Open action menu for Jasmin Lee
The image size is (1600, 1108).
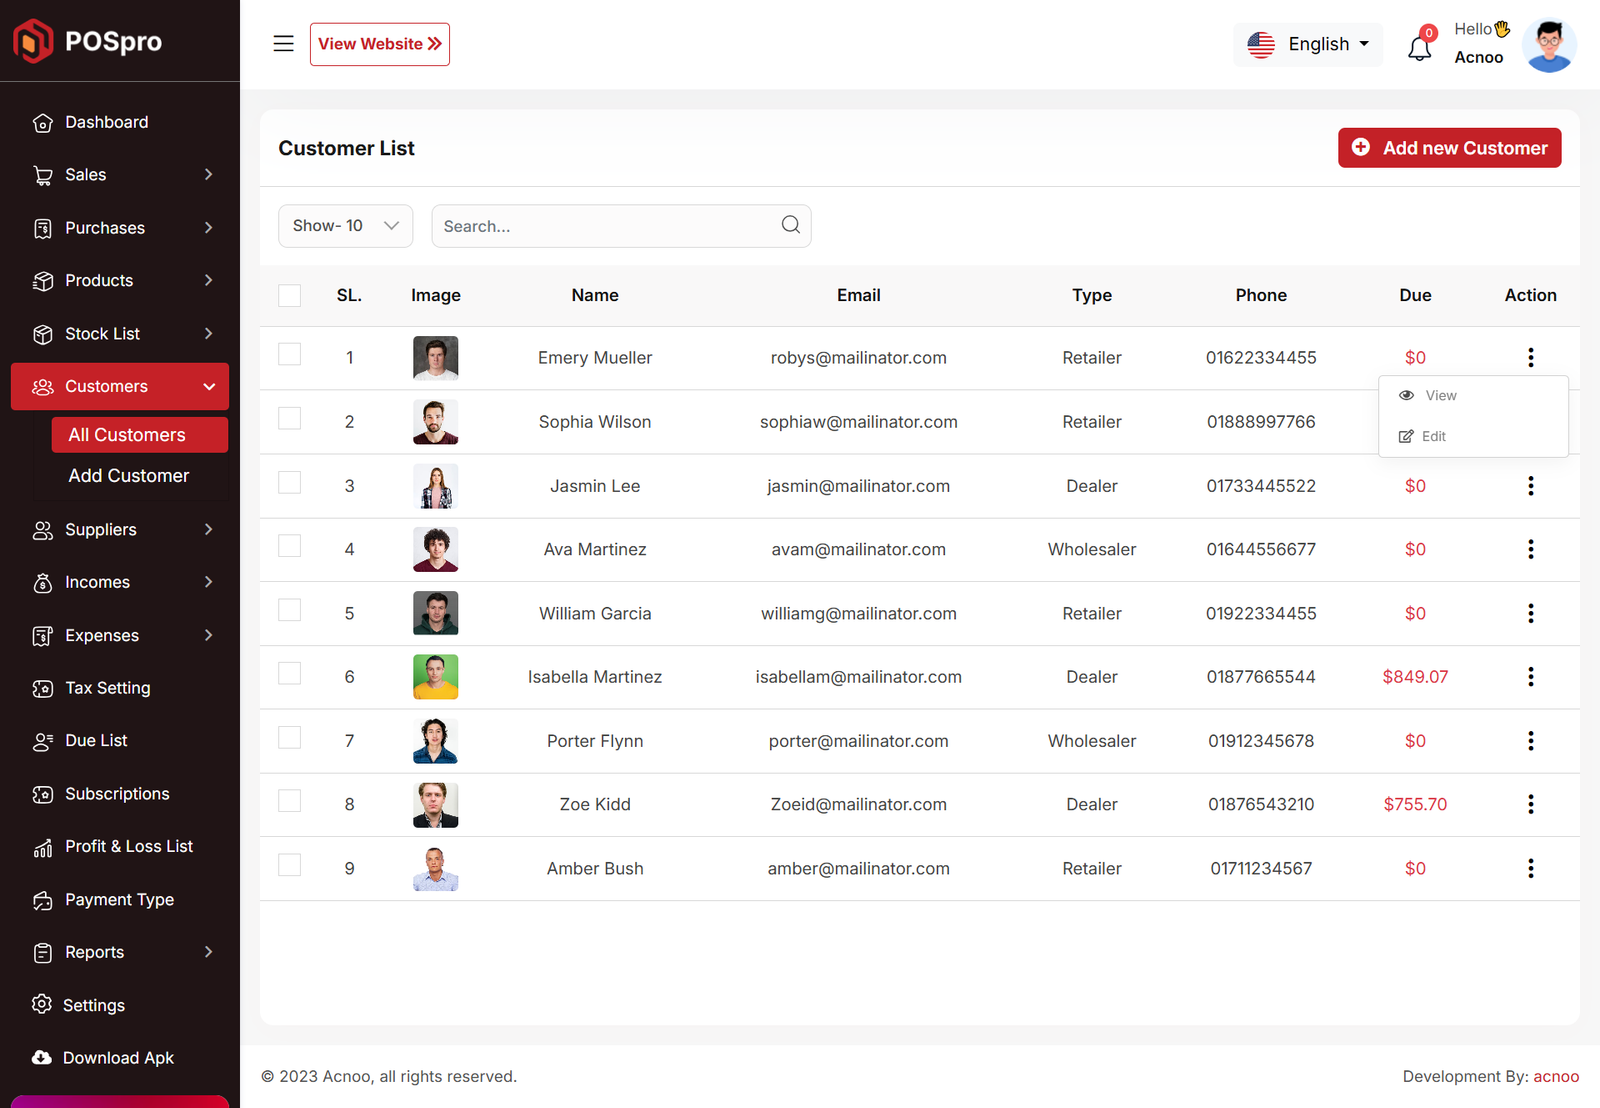pos(1530,486)
